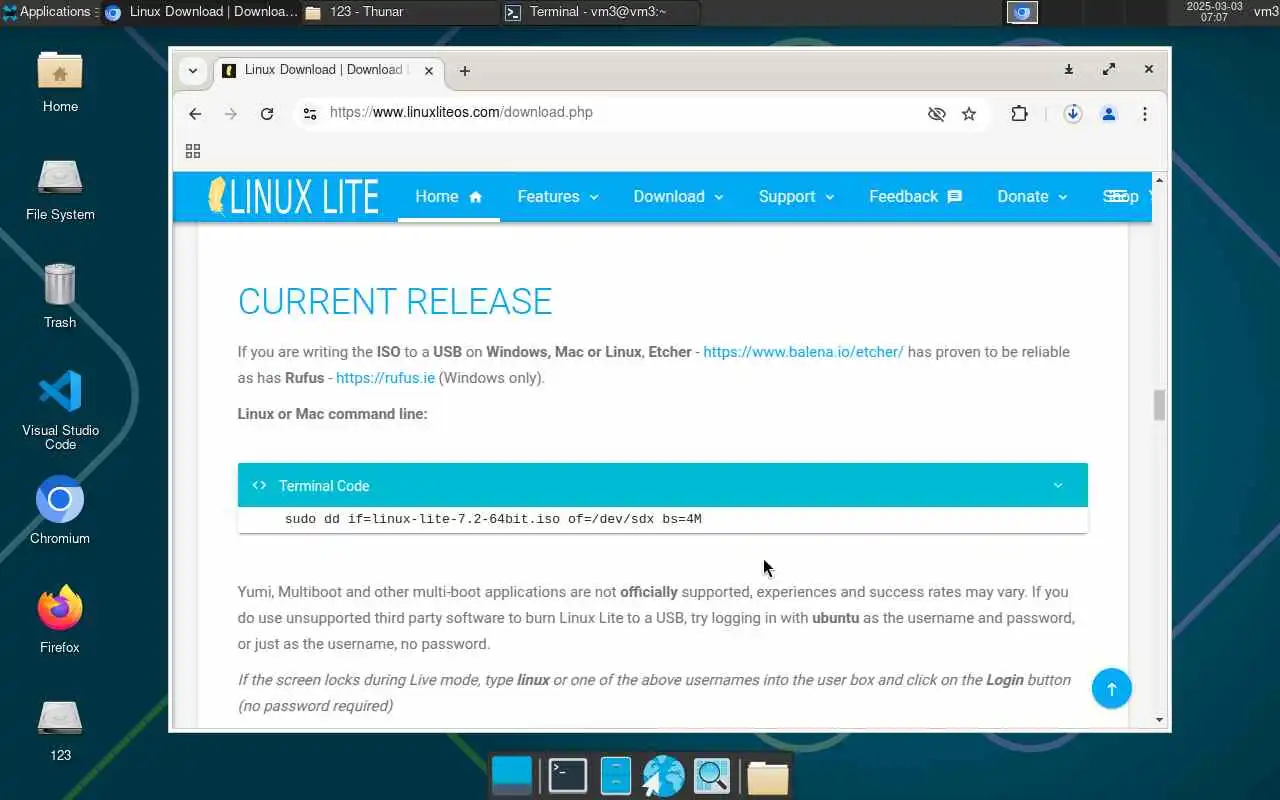
Task: Open a new browser tab with the plus
Action: pos(465,70)
